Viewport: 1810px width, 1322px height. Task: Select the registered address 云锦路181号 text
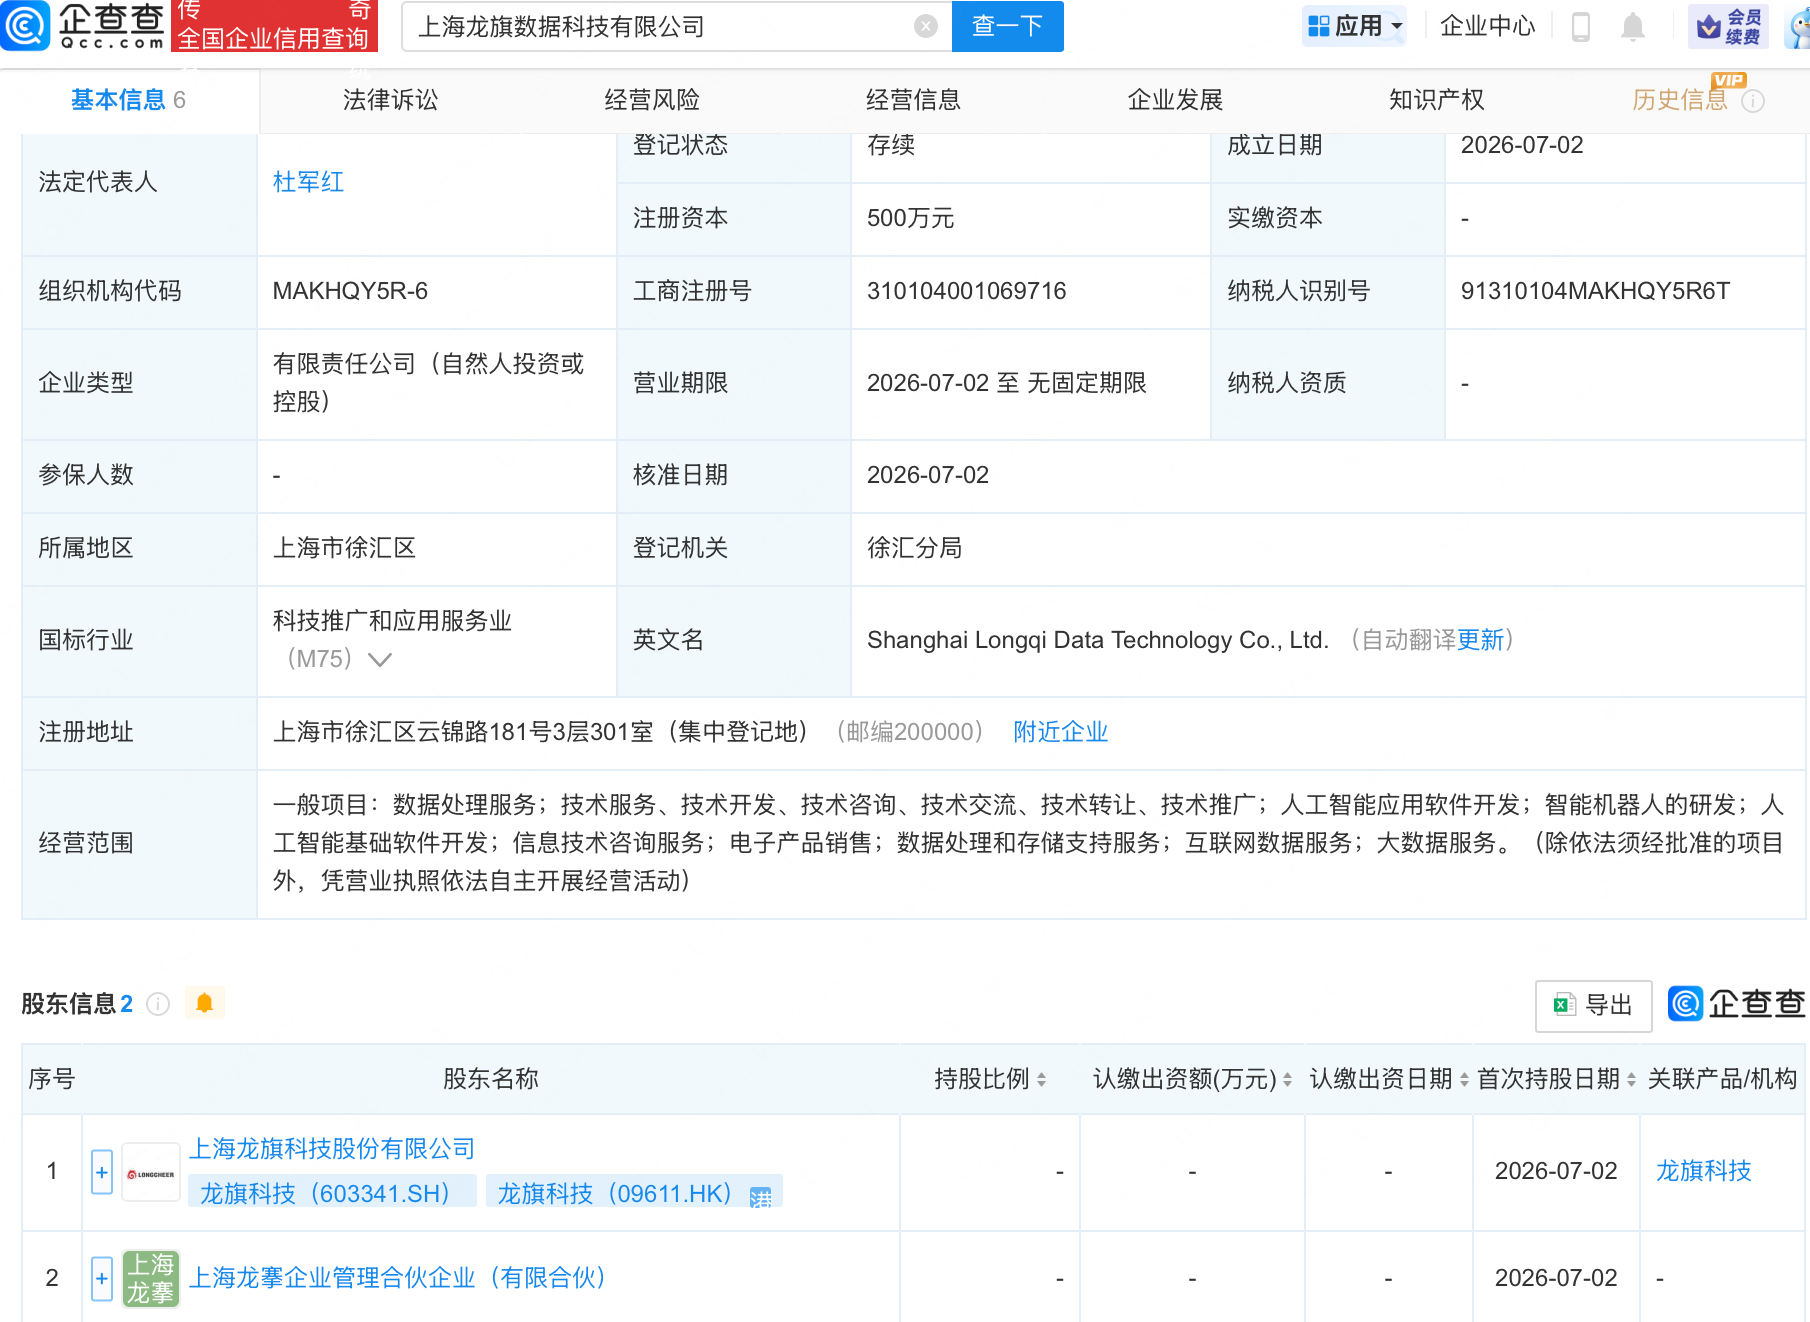coord(541,732)
